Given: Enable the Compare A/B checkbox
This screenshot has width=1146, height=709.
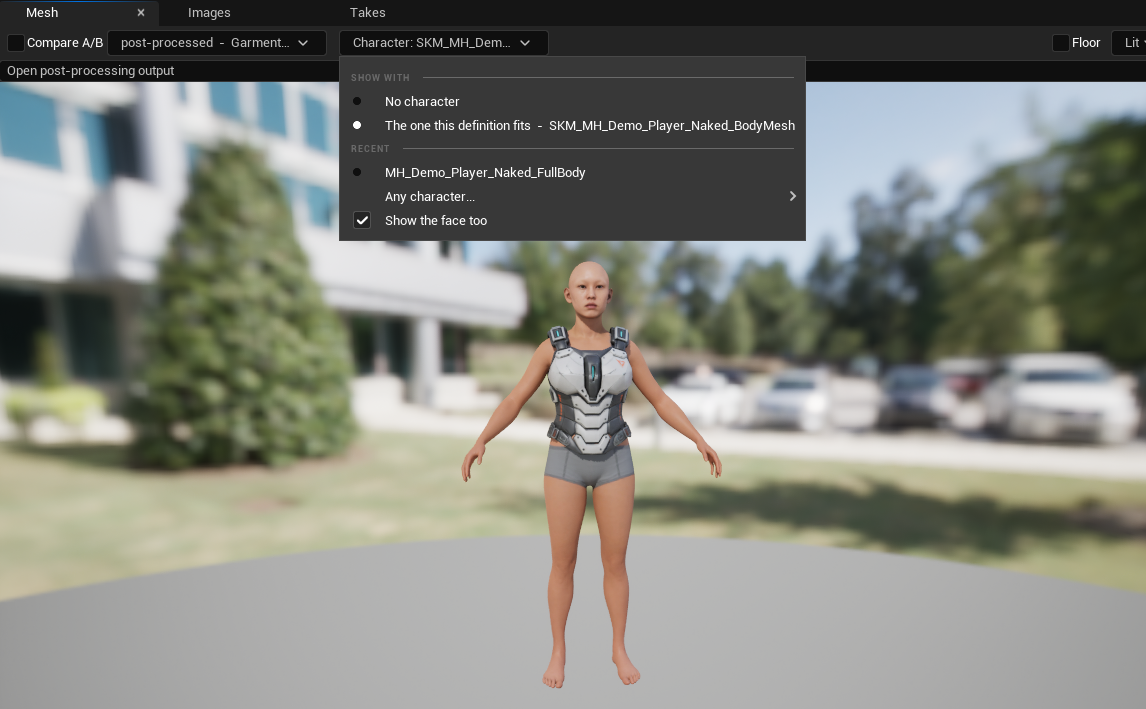Looking at the screenshot, I should coord(15,42).
